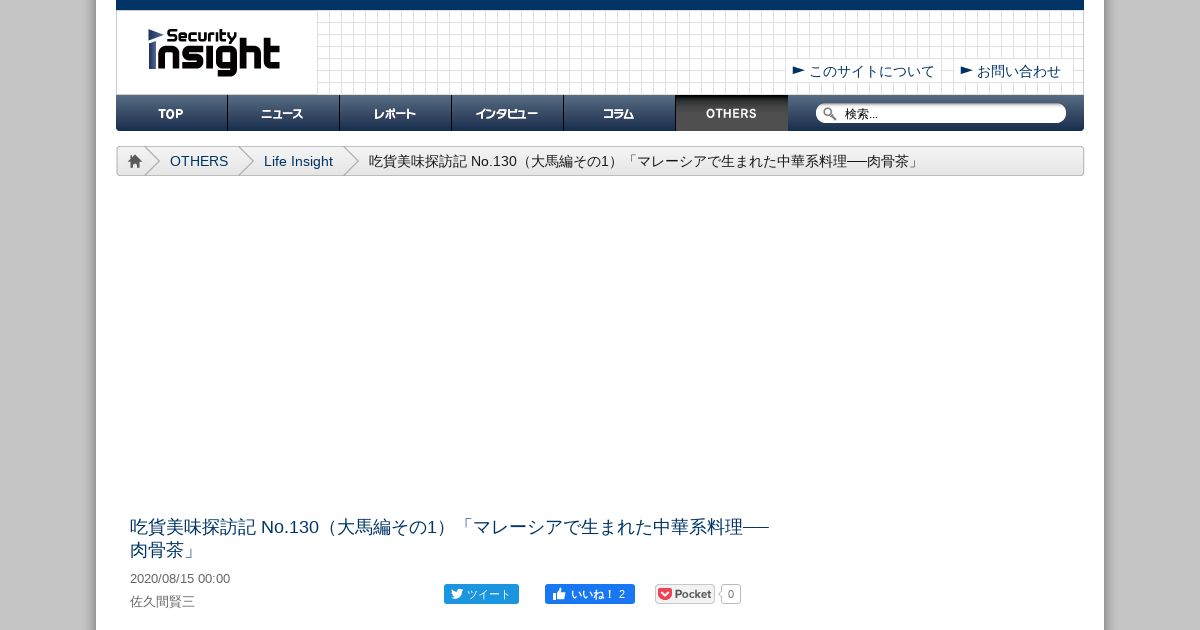The image size is (1200, 630).
Task: Click the Security Insight logo
Action: pos(214,52)
